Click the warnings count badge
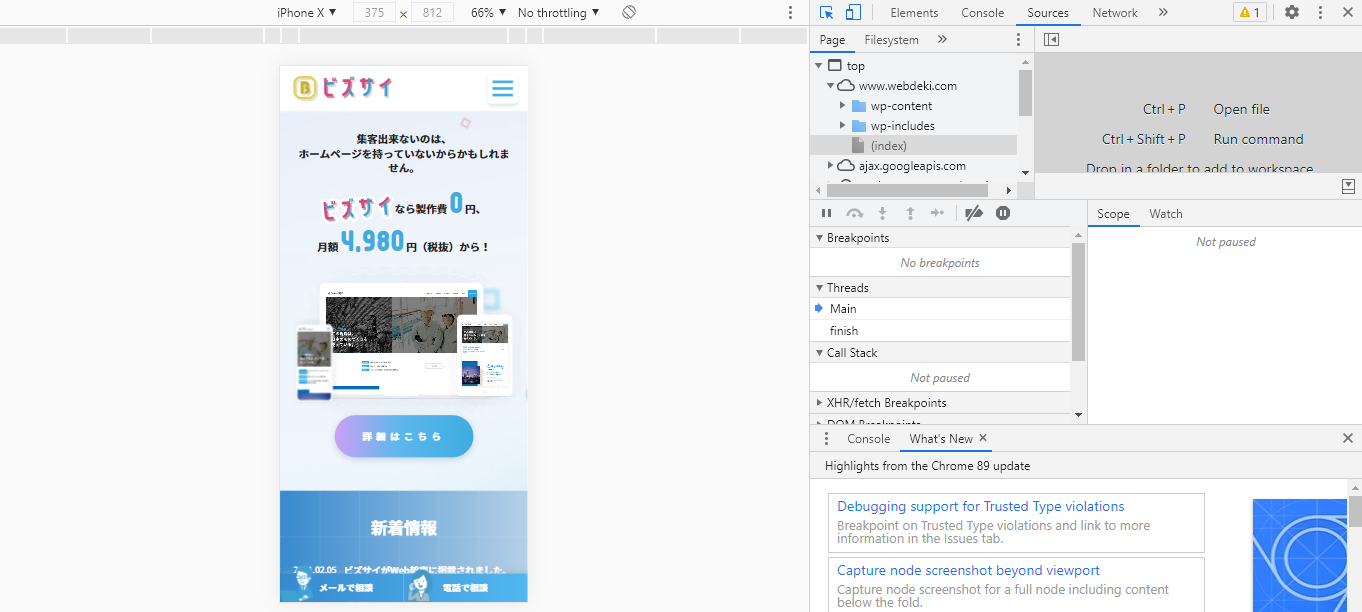Screen dimensions: 1362x612 point(1249,13)
